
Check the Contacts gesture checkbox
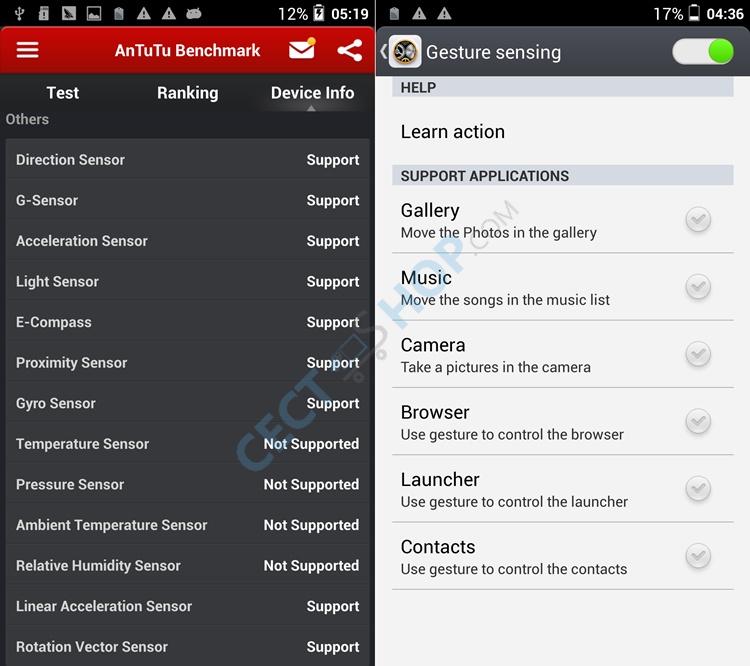pos(698,556)
